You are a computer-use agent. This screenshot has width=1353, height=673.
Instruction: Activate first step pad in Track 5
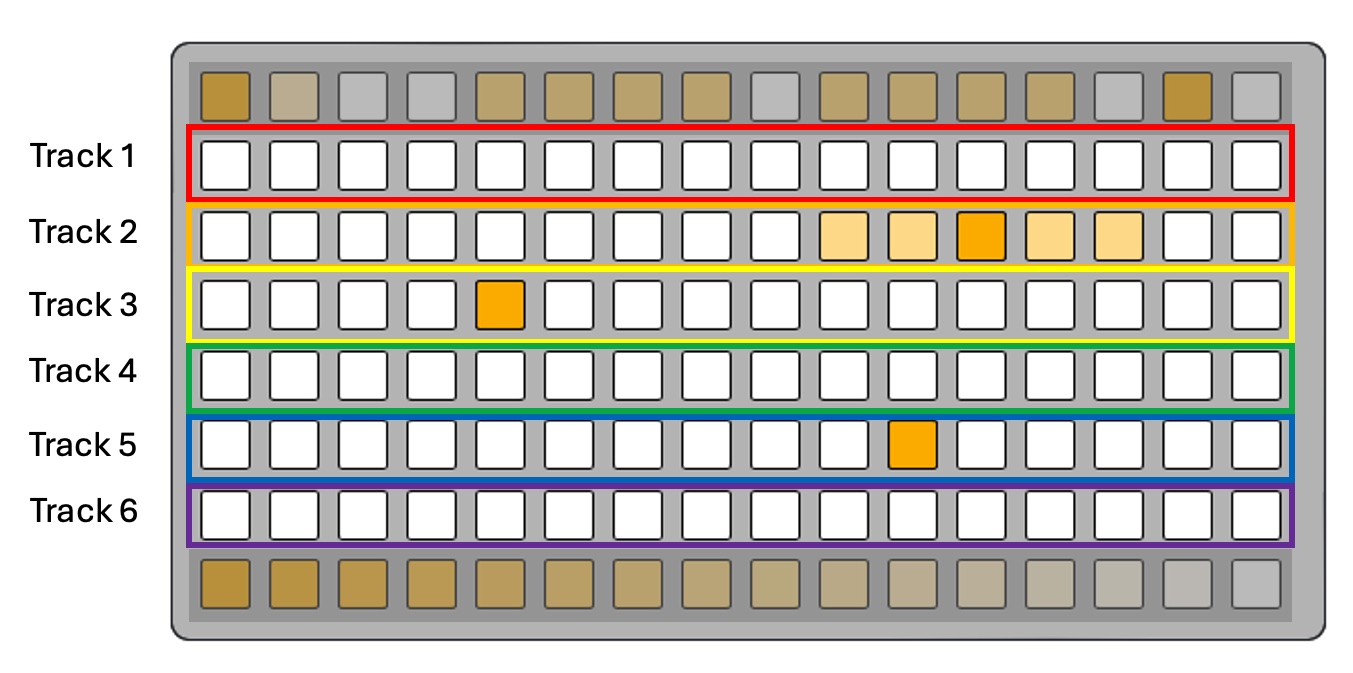point(225,445)
